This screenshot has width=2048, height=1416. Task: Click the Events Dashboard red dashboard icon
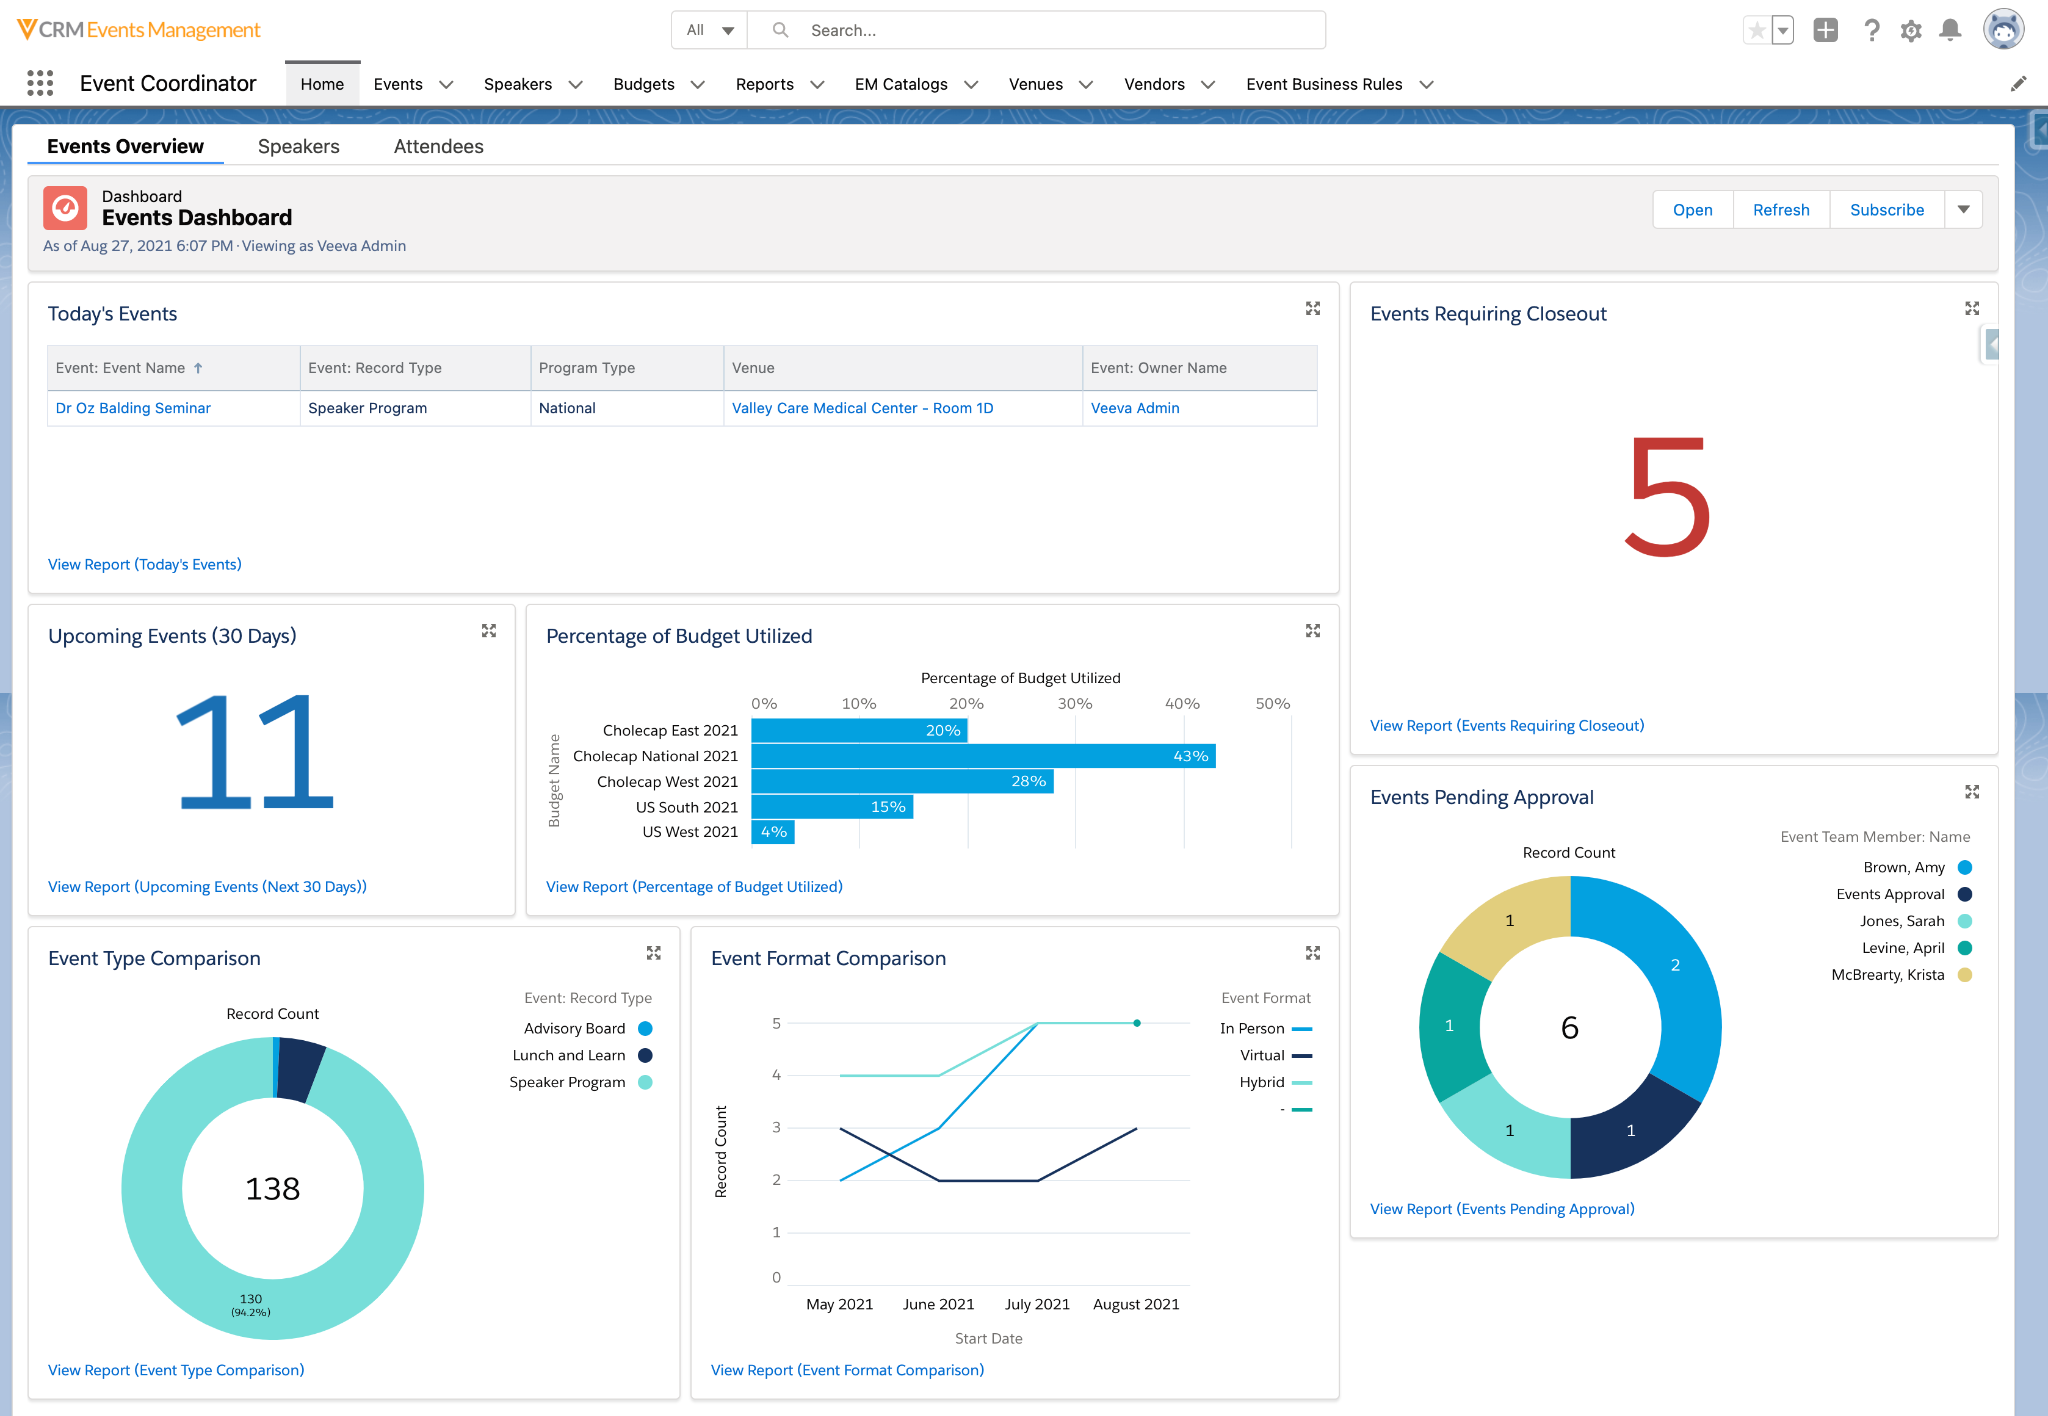coord(64,207)
